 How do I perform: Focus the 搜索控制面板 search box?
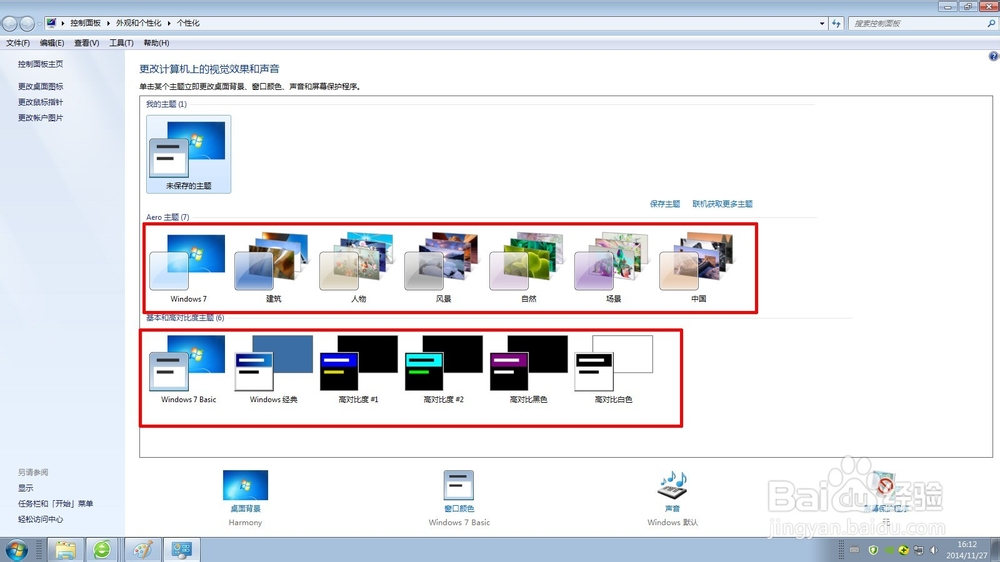pos(916,23)
